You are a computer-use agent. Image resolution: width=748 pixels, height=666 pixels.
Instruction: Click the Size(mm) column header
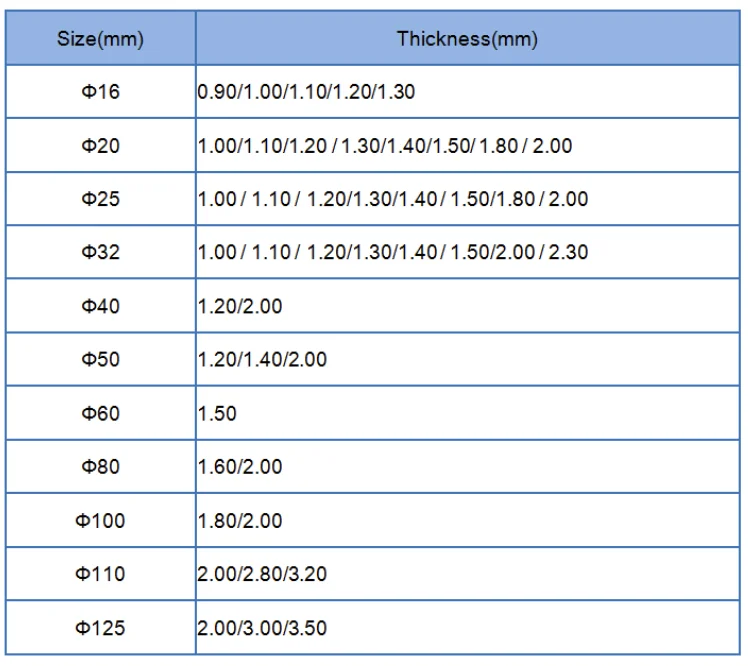point(100,40)
